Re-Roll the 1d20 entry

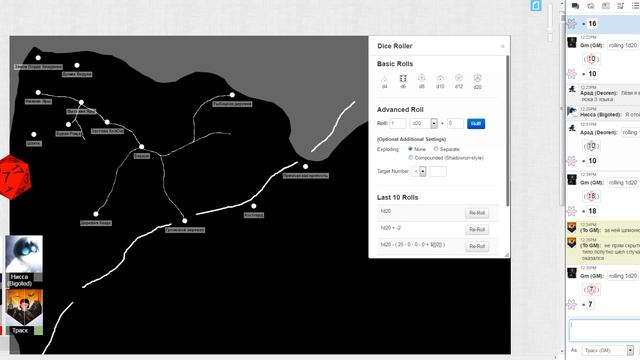coord(477,213)
